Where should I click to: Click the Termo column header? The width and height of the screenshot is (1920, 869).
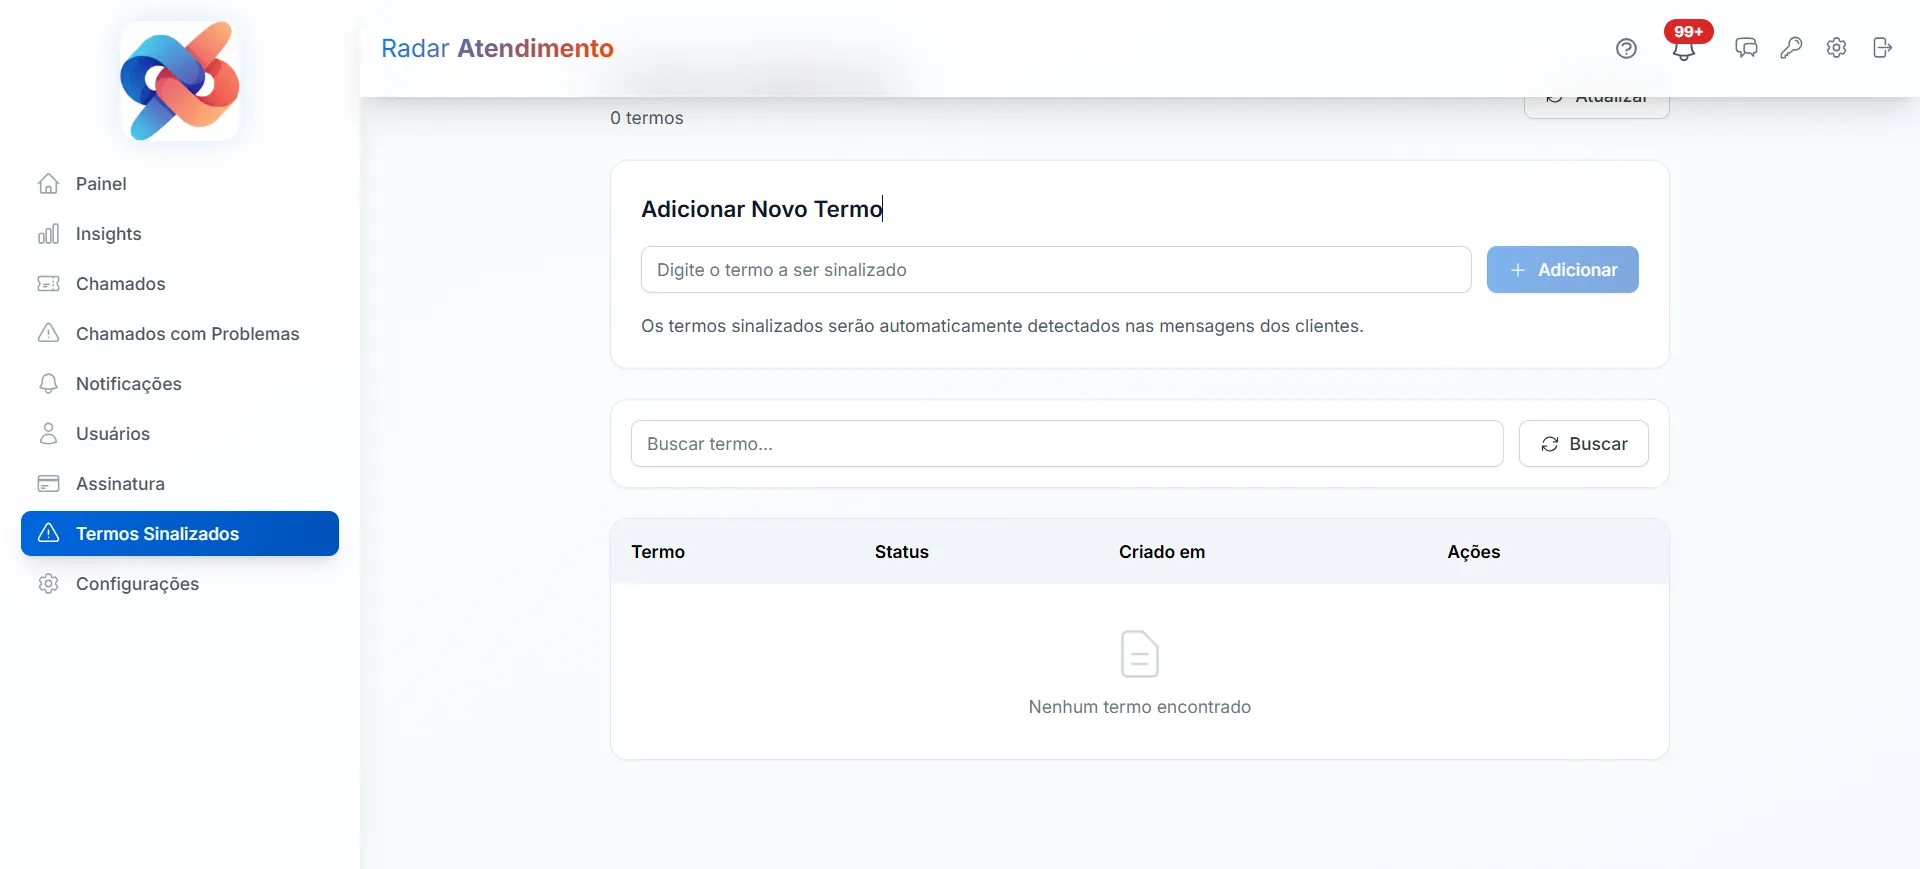(x=658, y=552)
